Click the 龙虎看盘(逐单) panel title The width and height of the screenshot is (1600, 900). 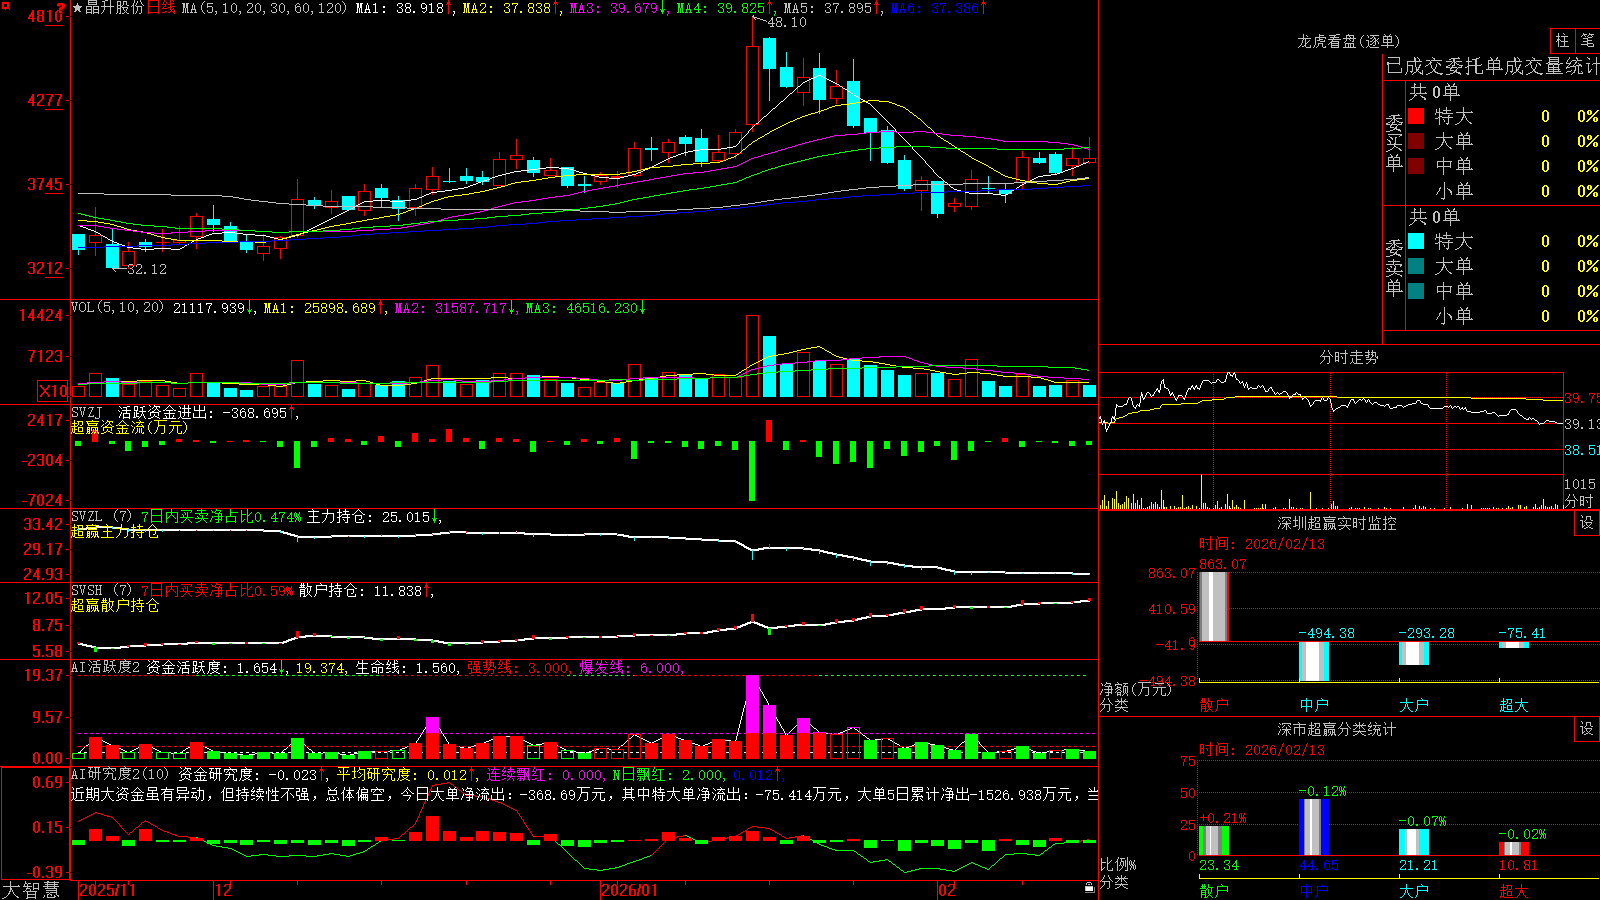coord(1348,41)
